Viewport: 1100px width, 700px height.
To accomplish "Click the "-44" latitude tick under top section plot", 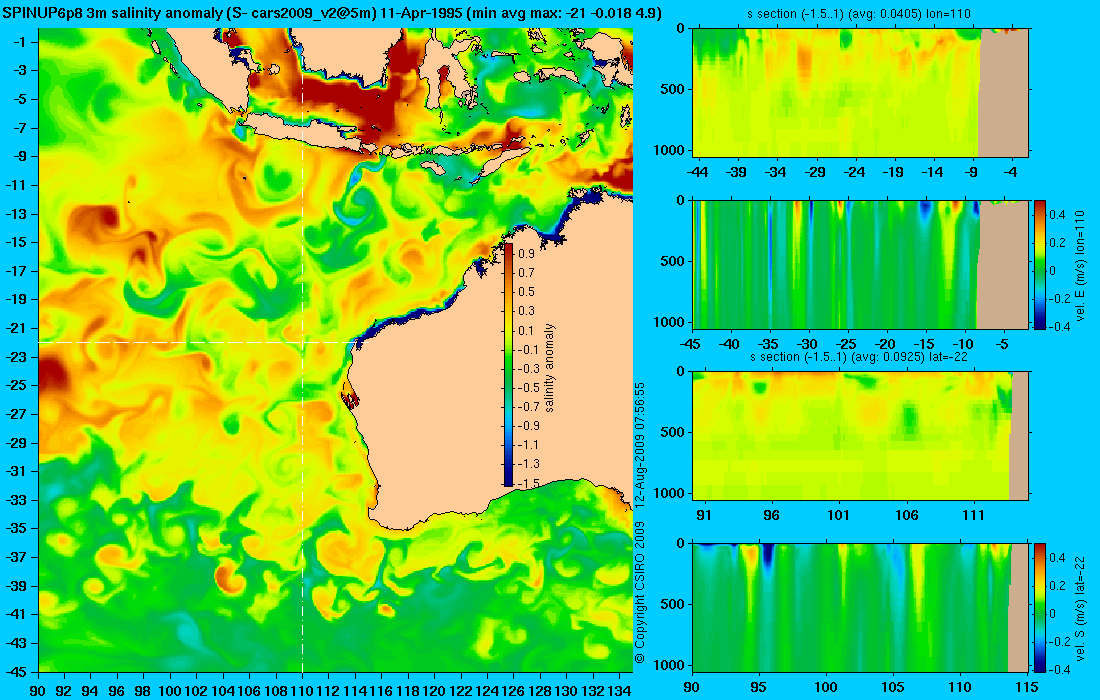I will pos(697,172).
